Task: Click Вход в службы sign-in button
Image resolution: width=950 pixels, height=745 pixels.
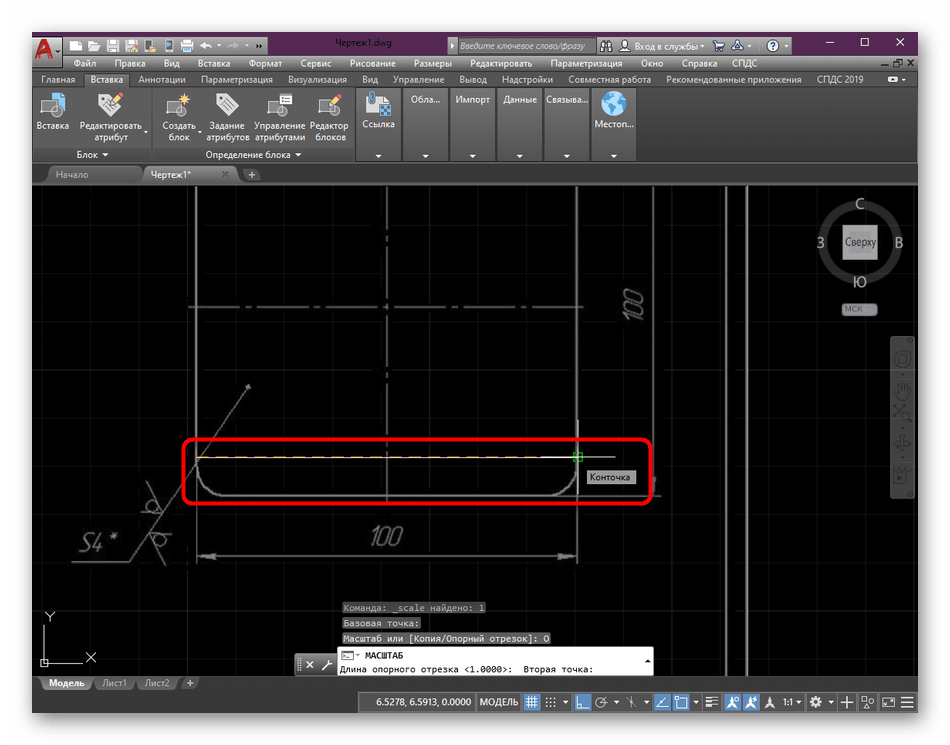Action: coord(663,46)
